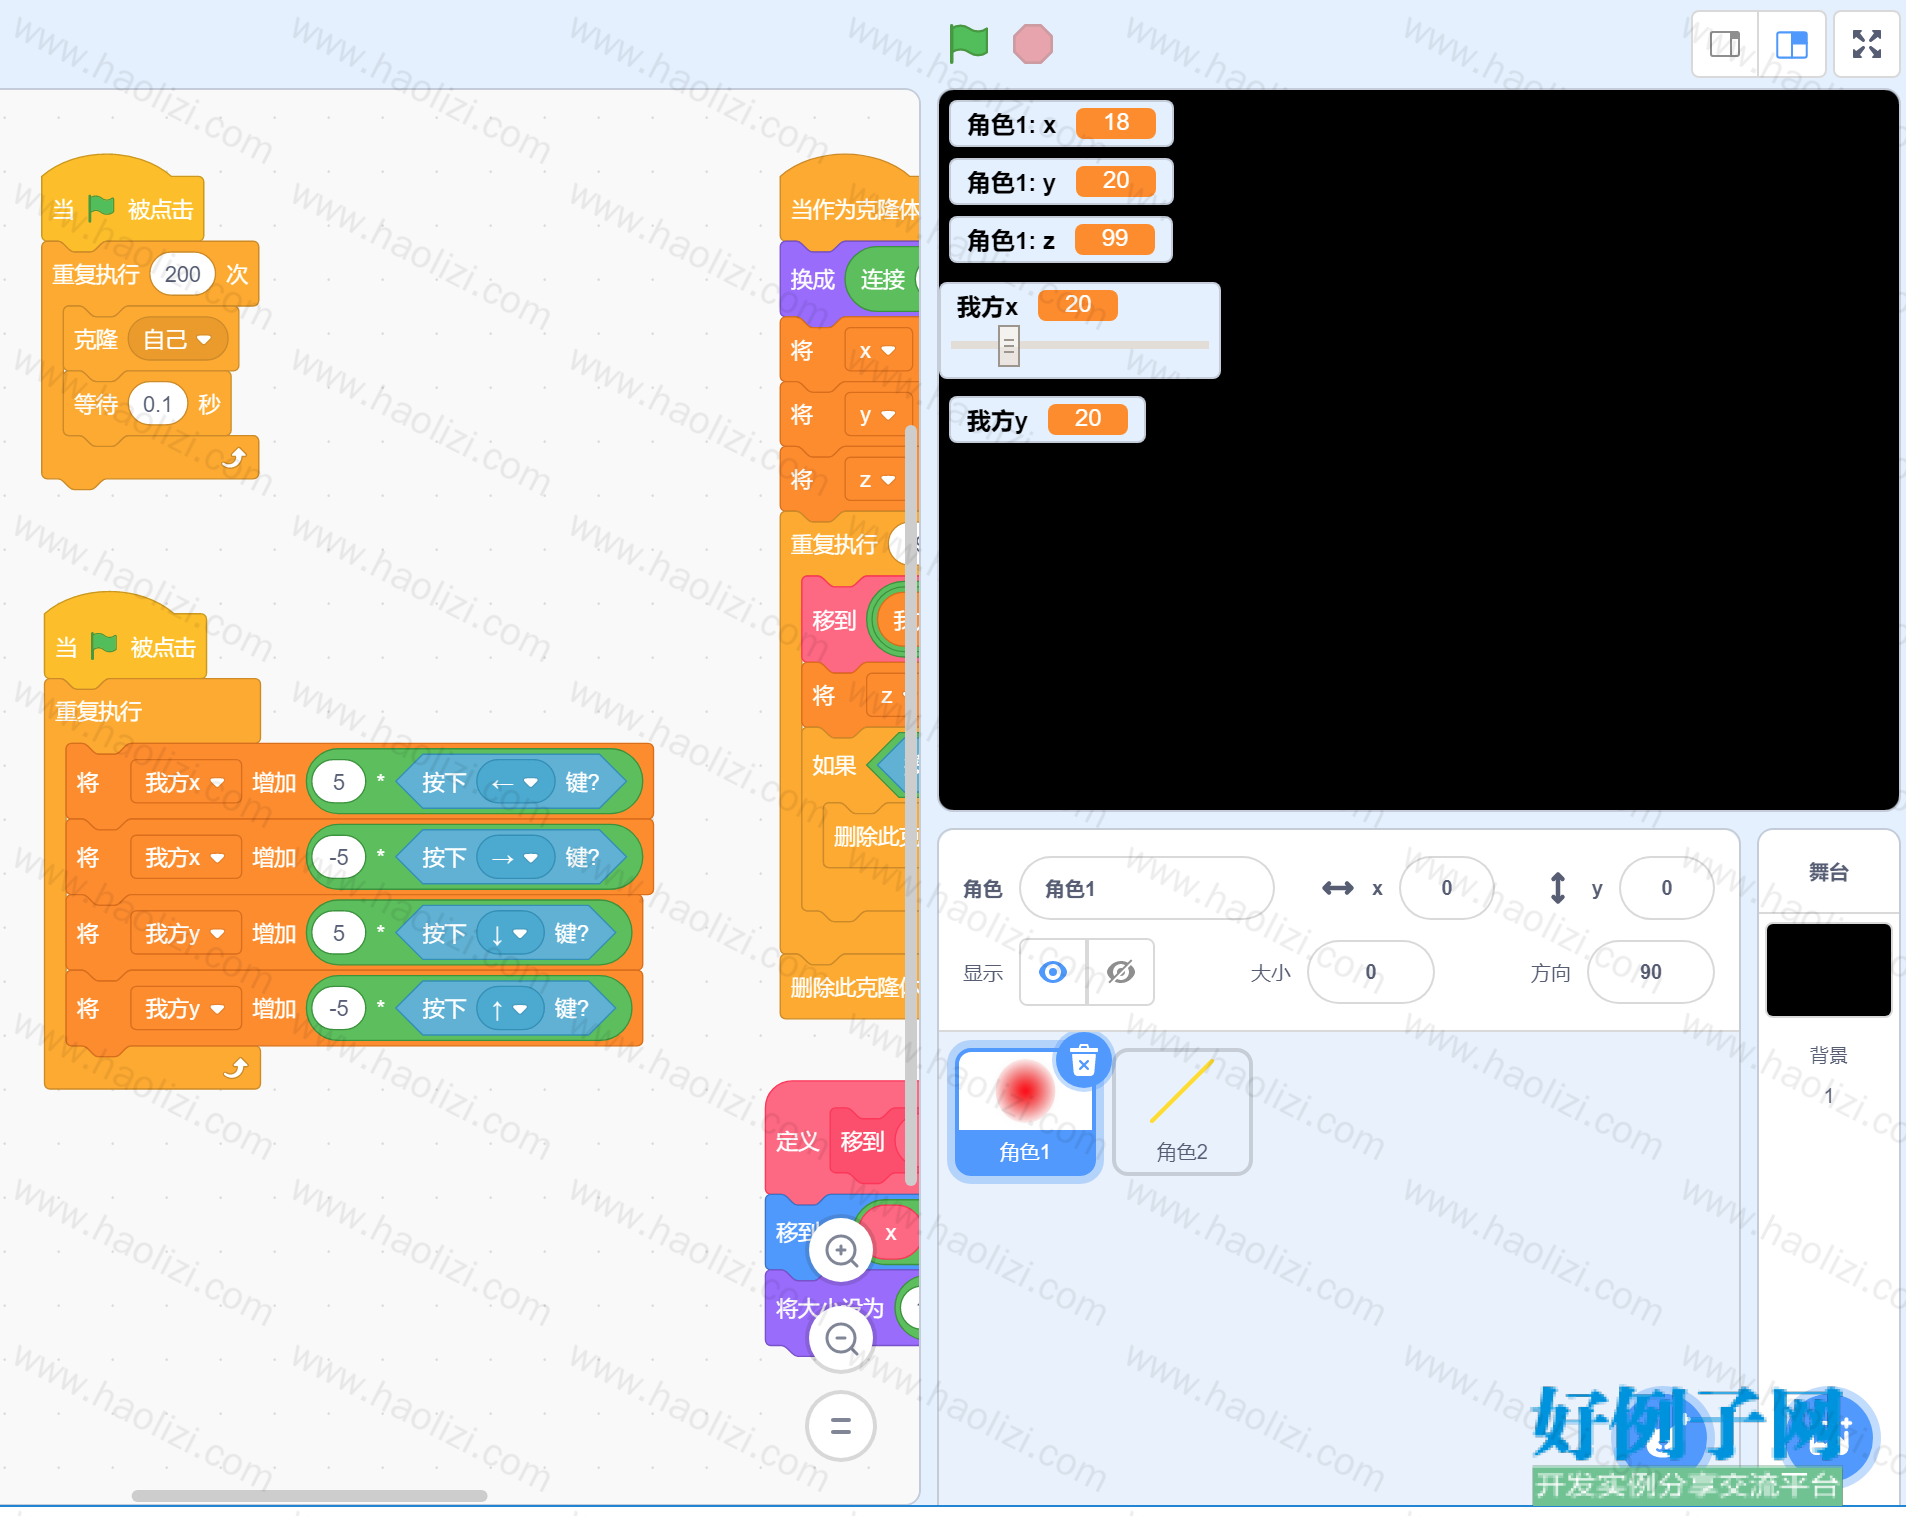Open the down arrow key dropdown
The height and width of the screenshot is (1516, 1906).
point(510,933)
